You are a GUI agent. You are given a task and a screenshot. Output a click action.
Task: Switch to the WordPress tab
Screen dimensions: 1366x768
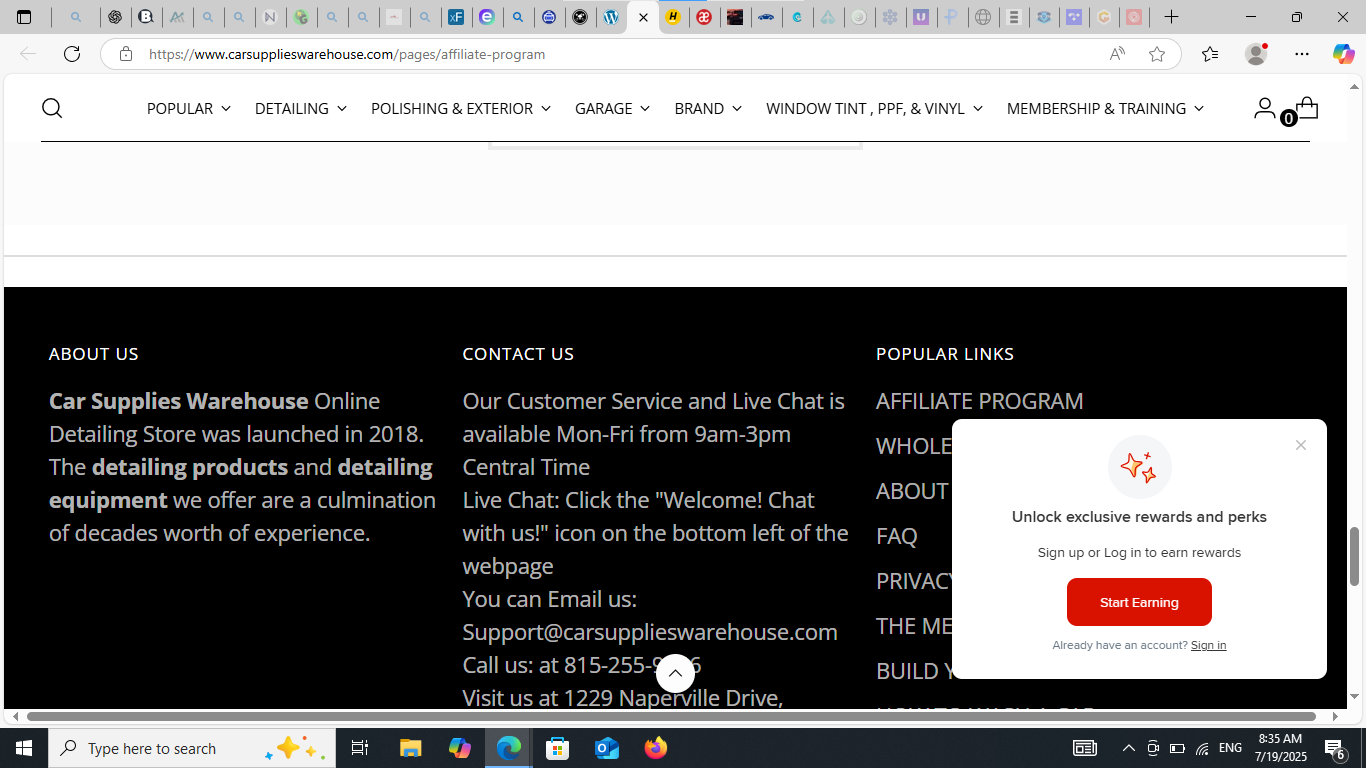[x=611, y=17]
